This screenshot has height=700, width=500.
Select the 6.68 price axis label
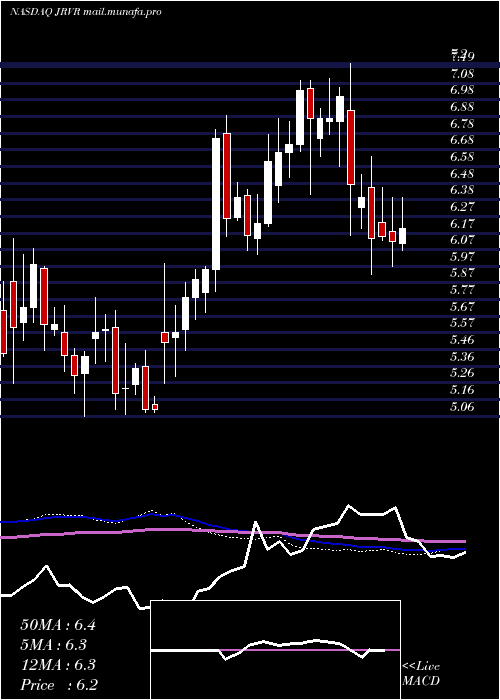point(462,140)
